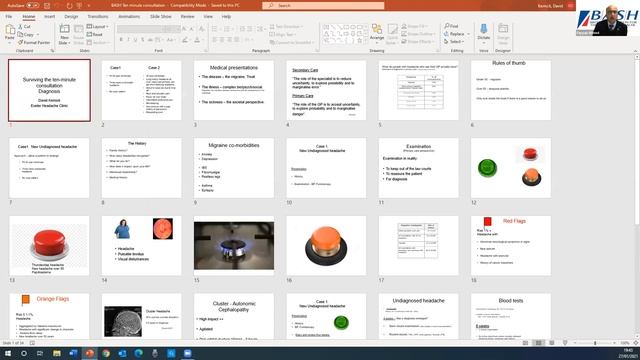Start slideshow from beginning icon in title bar
The image size is (640, 360).
click(79, 6)
